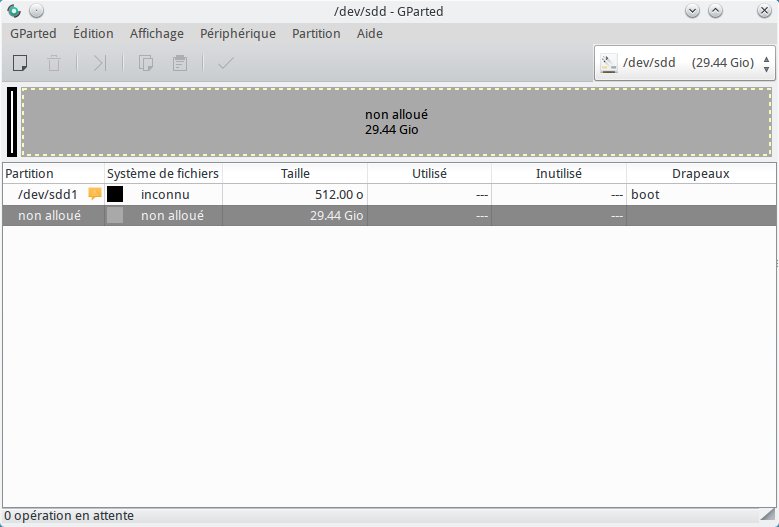Click the warning icon next to /dev/sdd1

[94, 194]
